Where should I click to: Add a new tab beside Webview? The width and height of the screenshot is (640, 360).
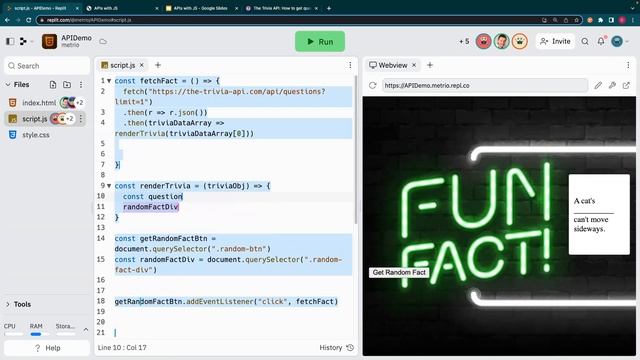[430, 65]
